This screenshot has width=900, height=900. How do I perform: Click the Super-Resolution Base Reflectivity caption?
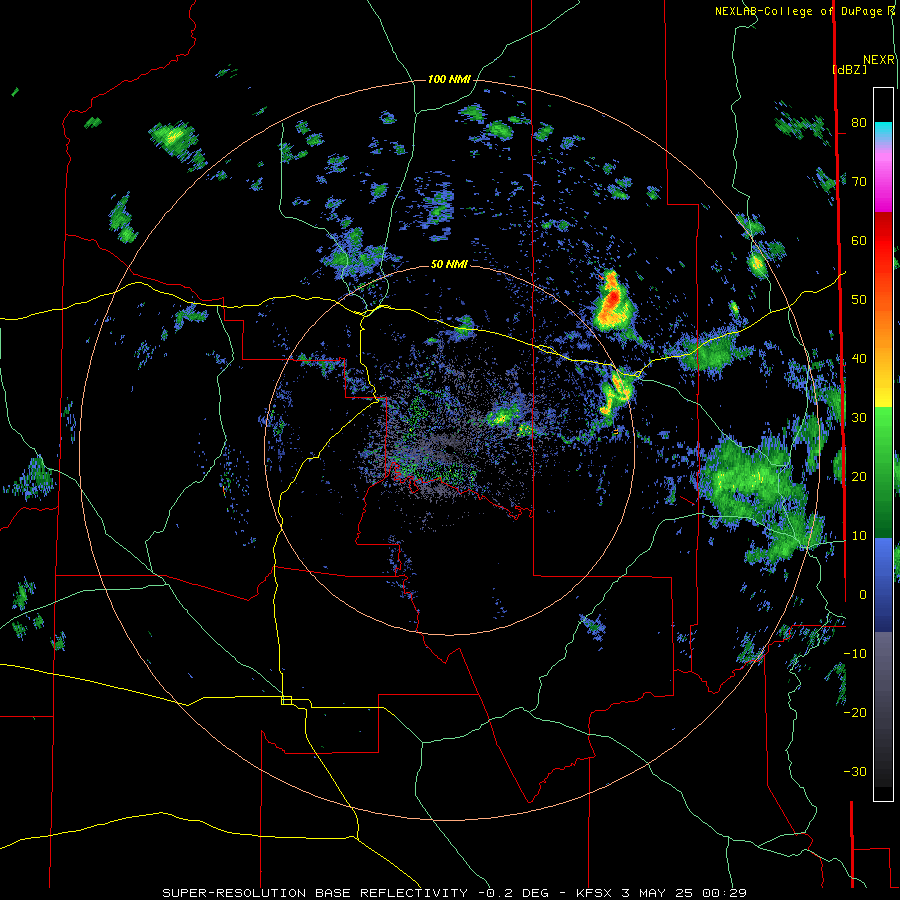click(x=315, y=893)
